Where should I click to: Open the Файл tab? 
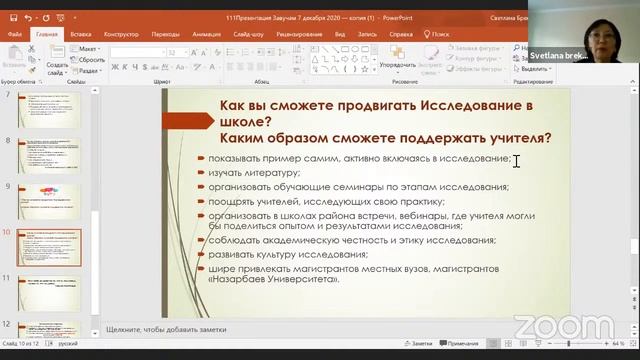[15, 34]
